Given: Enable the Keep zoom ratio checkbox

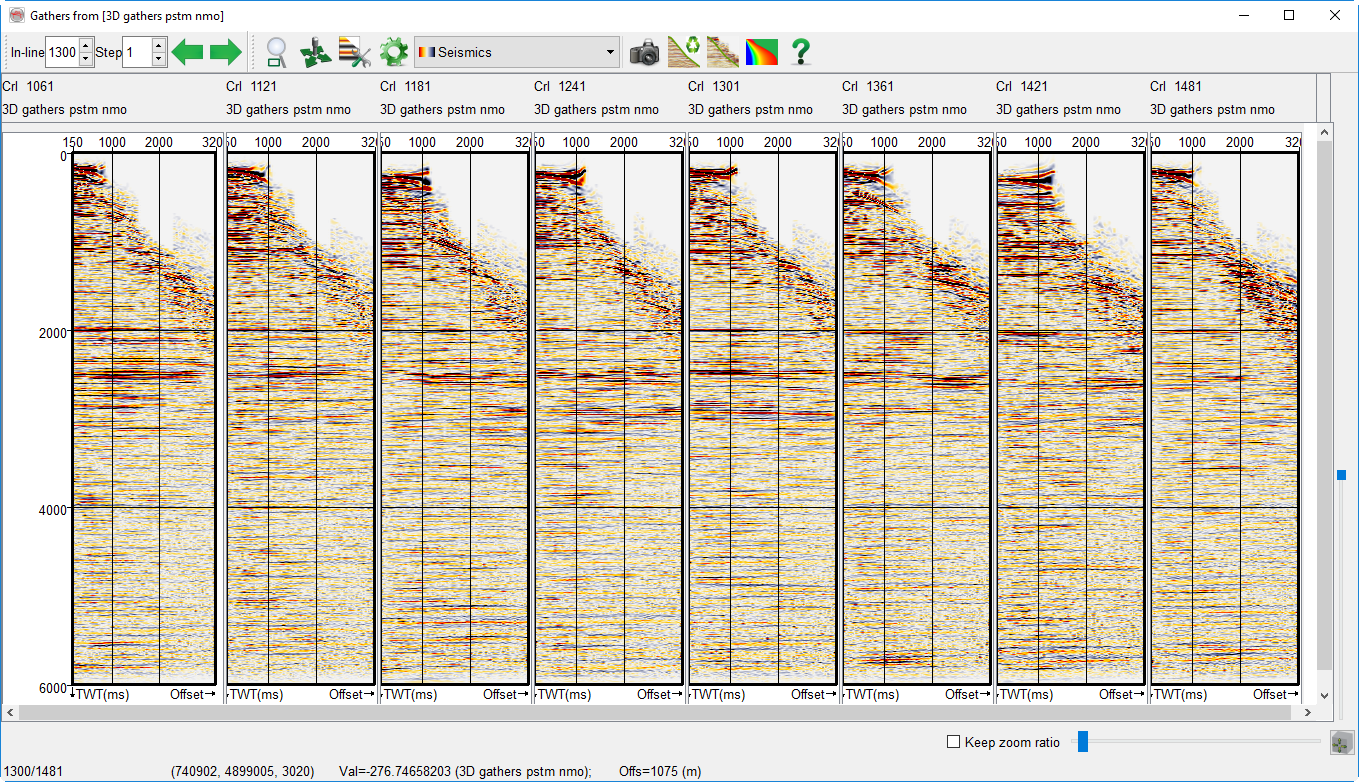Looking at the screenshot, I should click(x=953, y=742).
